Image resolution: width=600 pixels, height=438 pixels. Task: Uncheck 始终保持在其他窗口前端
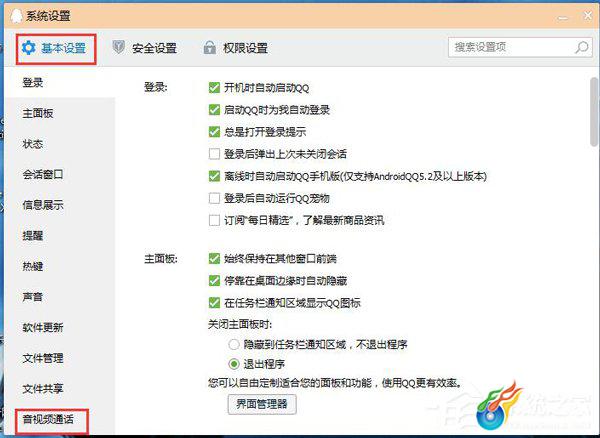click(x=214, y=259)
